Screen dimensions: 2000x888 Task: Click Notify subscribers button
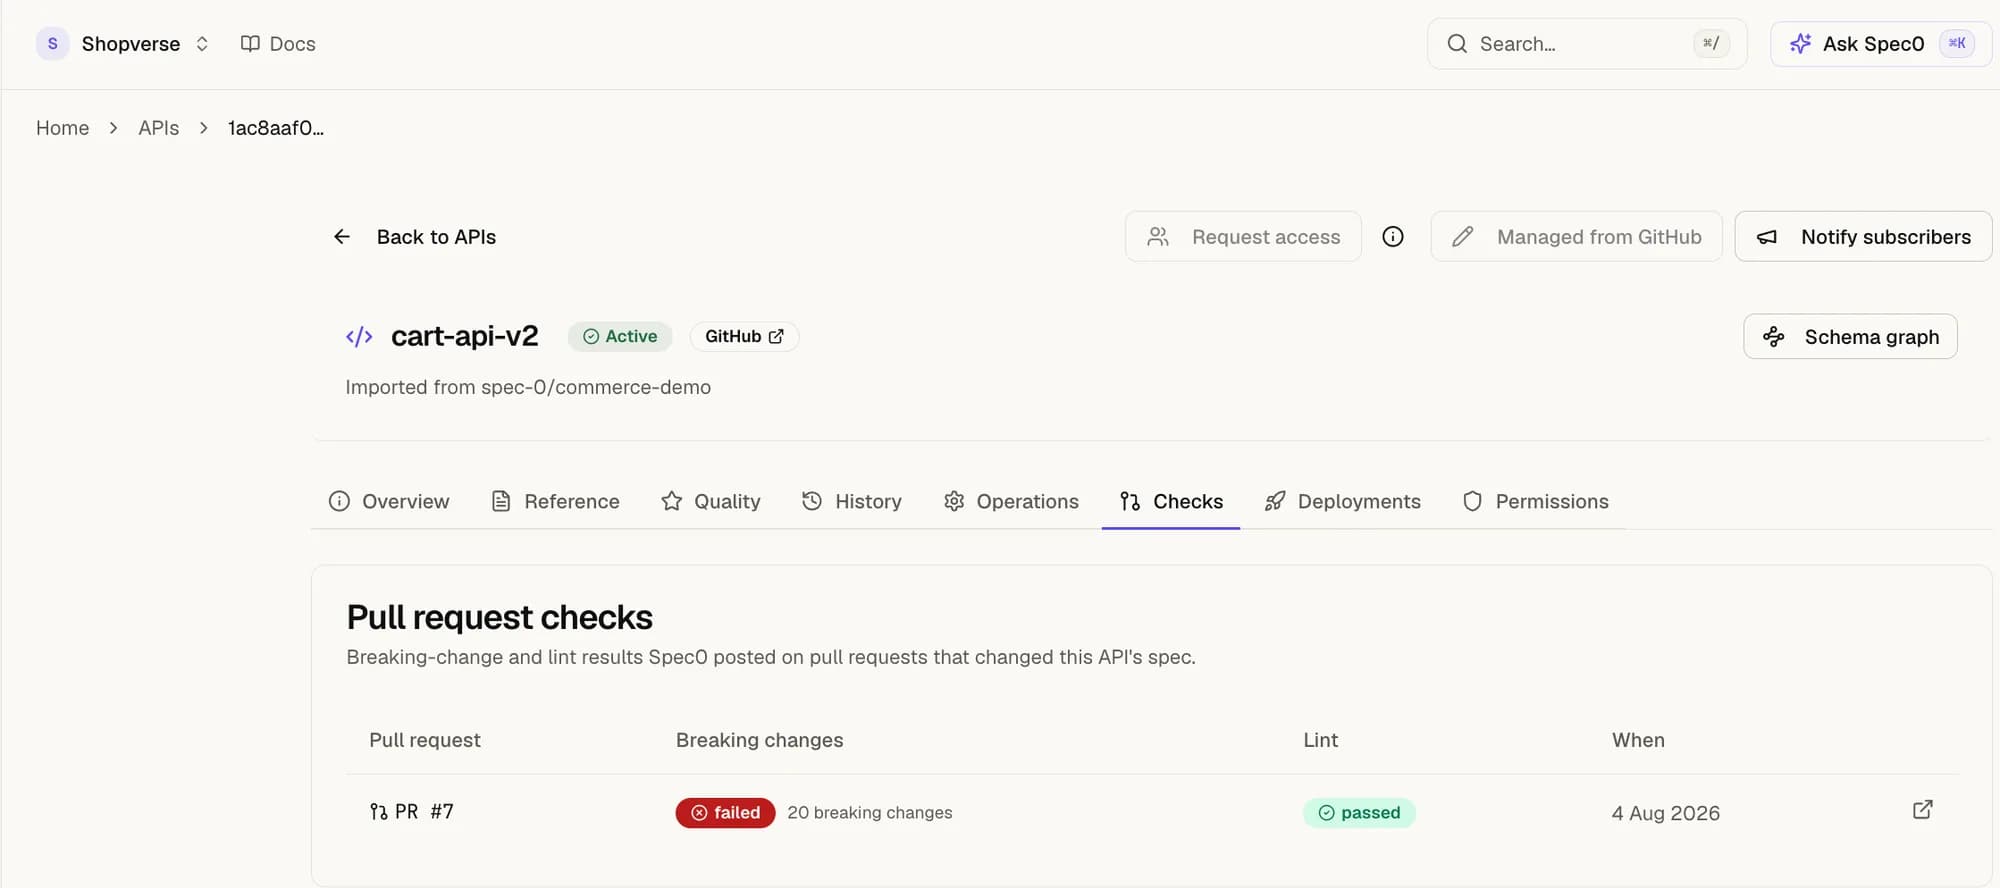pyautogui.click(x=1863, y=237)
